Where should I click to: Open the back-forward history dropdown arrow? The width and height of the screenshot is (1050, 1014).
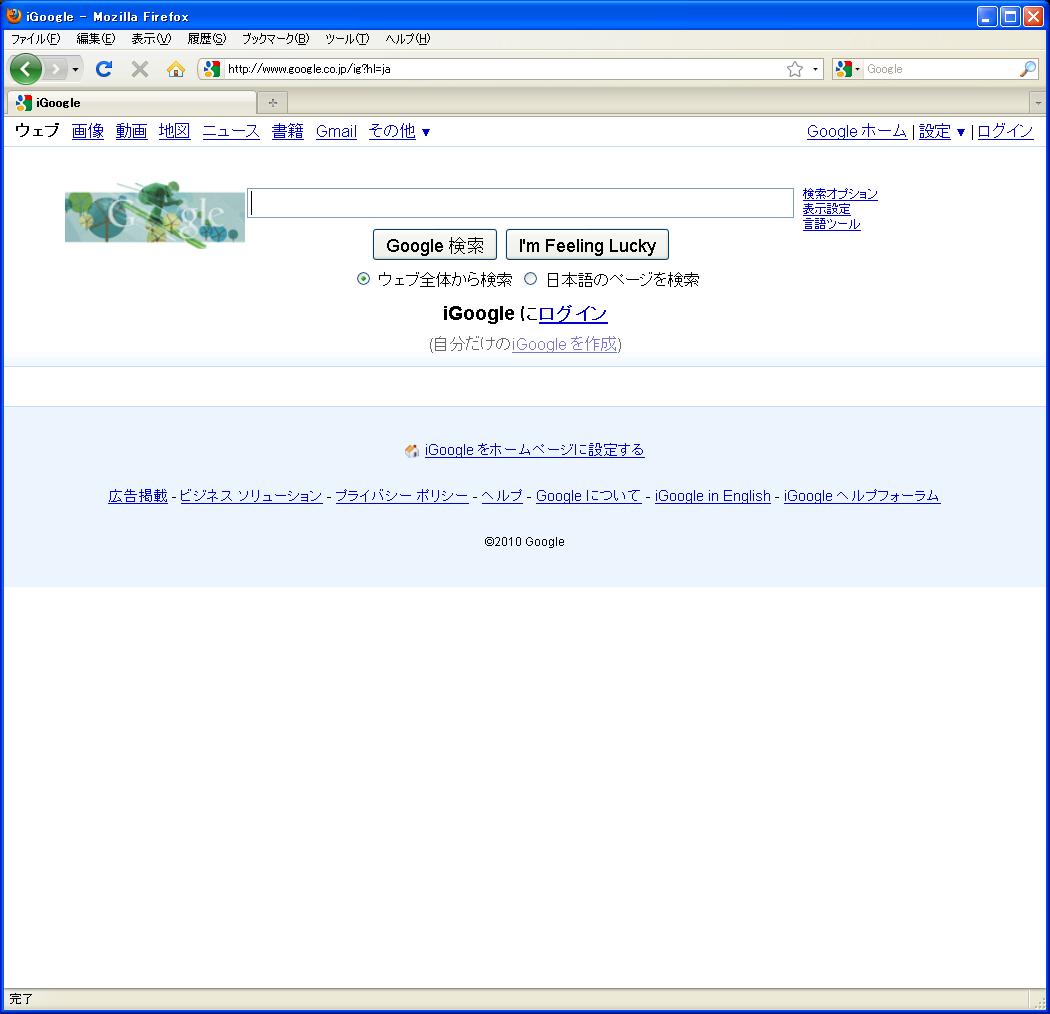tap(76, 69)
